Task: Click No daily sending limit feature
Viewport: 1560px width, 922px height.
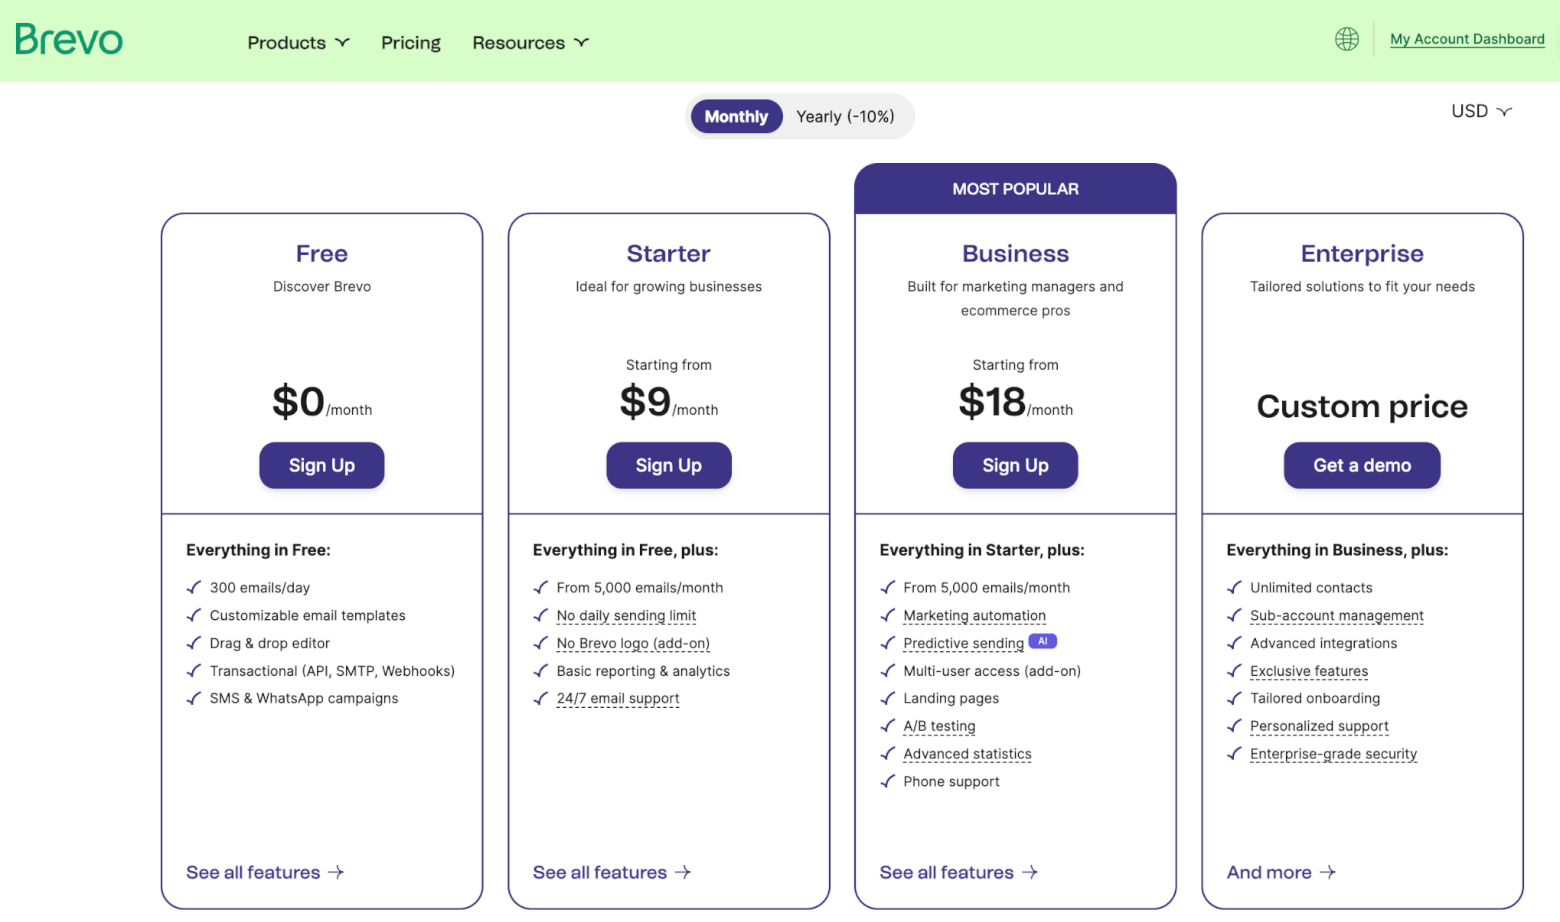Action: click(x=626, y=616)
